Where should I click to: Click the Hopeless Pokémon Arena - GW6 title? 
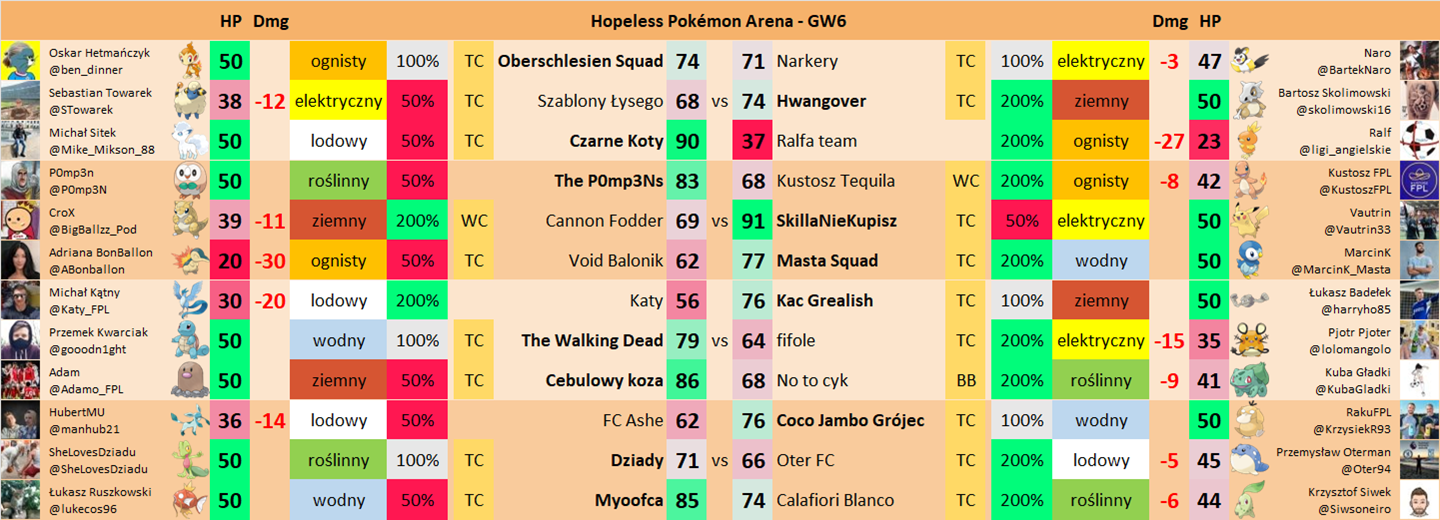pos(711,20)
